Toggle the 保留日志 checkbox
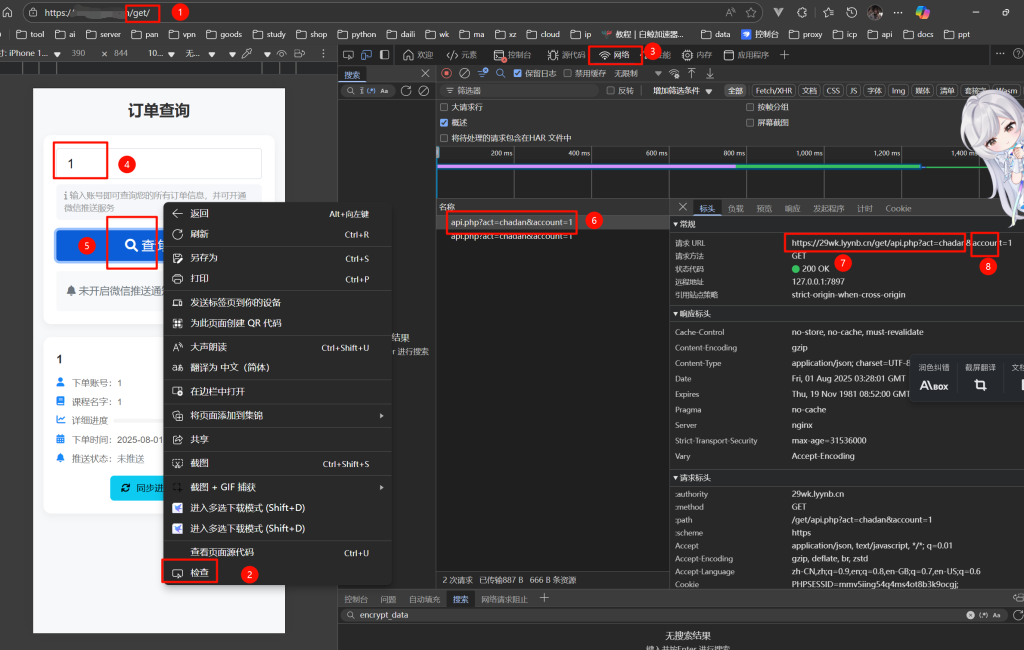The image size is (1024, 650). [x=517, y=73]
